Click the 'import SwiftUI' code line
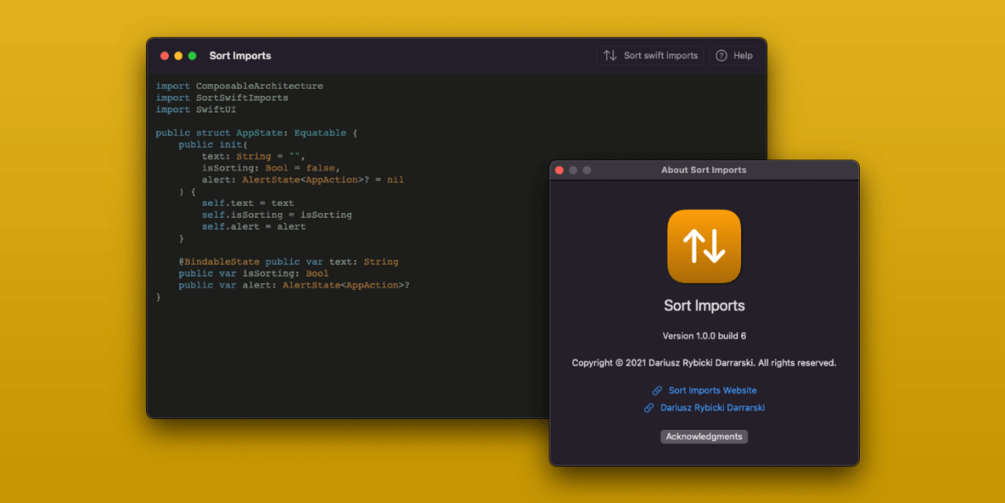The height and width of the screenshot is (503, 1005). (x=195, y=110)
